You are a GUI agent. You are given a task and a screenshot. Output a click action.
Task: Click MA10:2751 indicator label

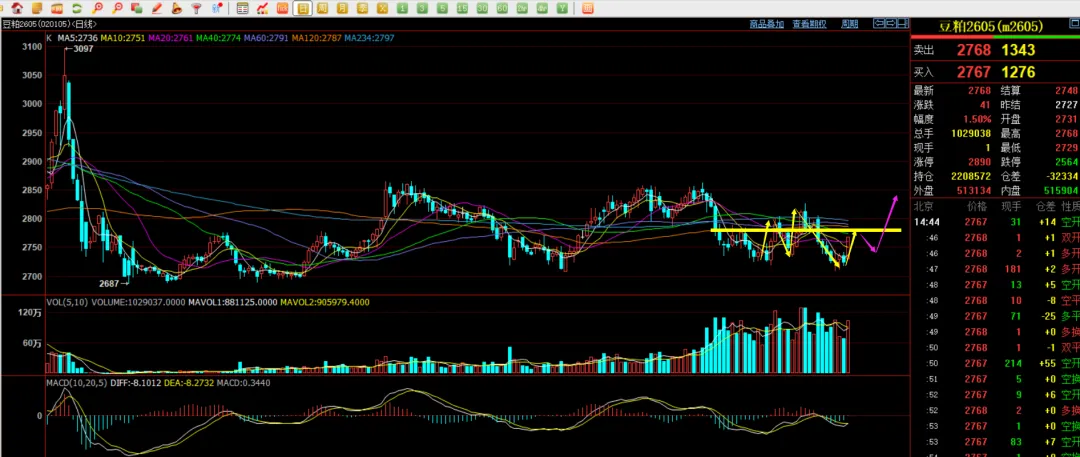pyautogui.click(x=123, y=38)
